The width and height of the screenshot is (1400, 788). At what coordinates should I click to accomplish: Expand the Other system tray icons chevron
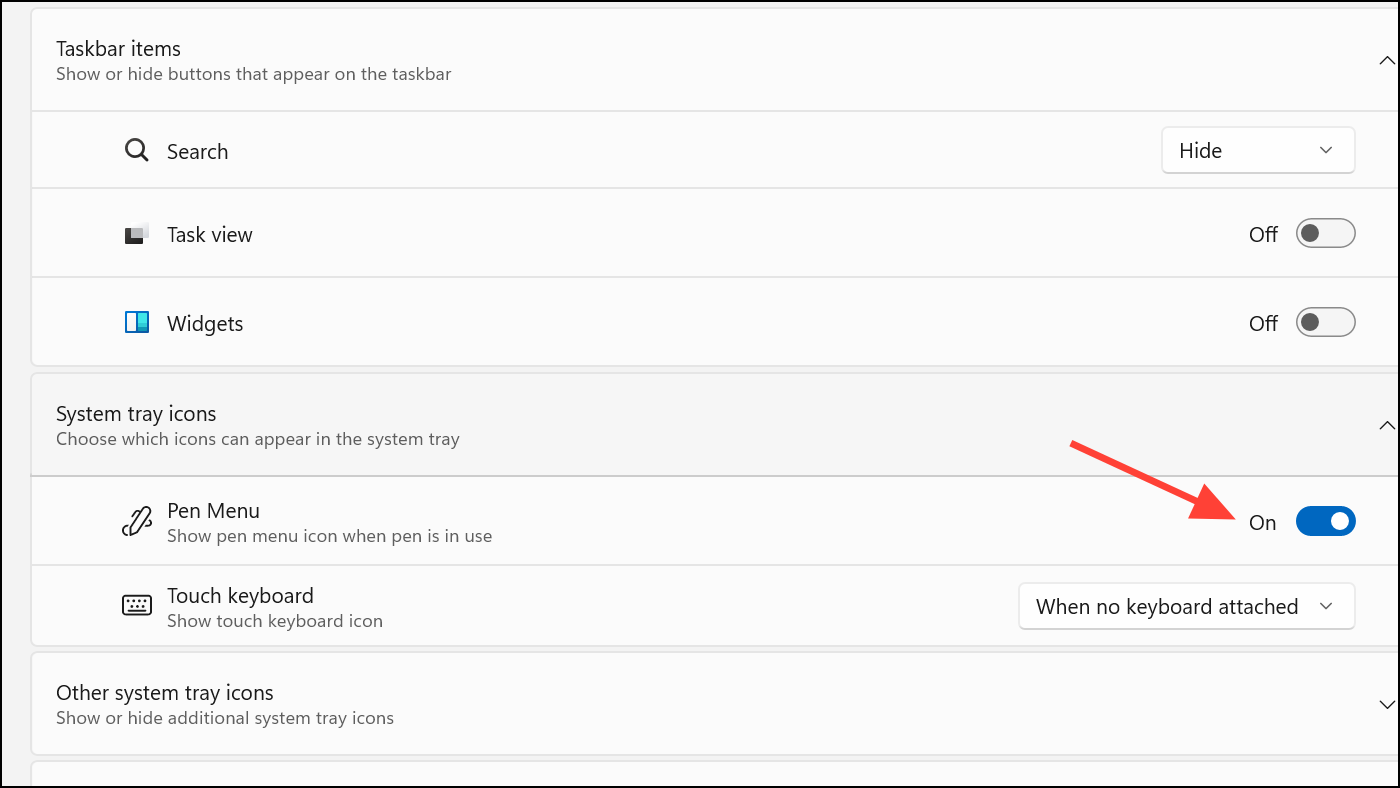point(1386,704)
